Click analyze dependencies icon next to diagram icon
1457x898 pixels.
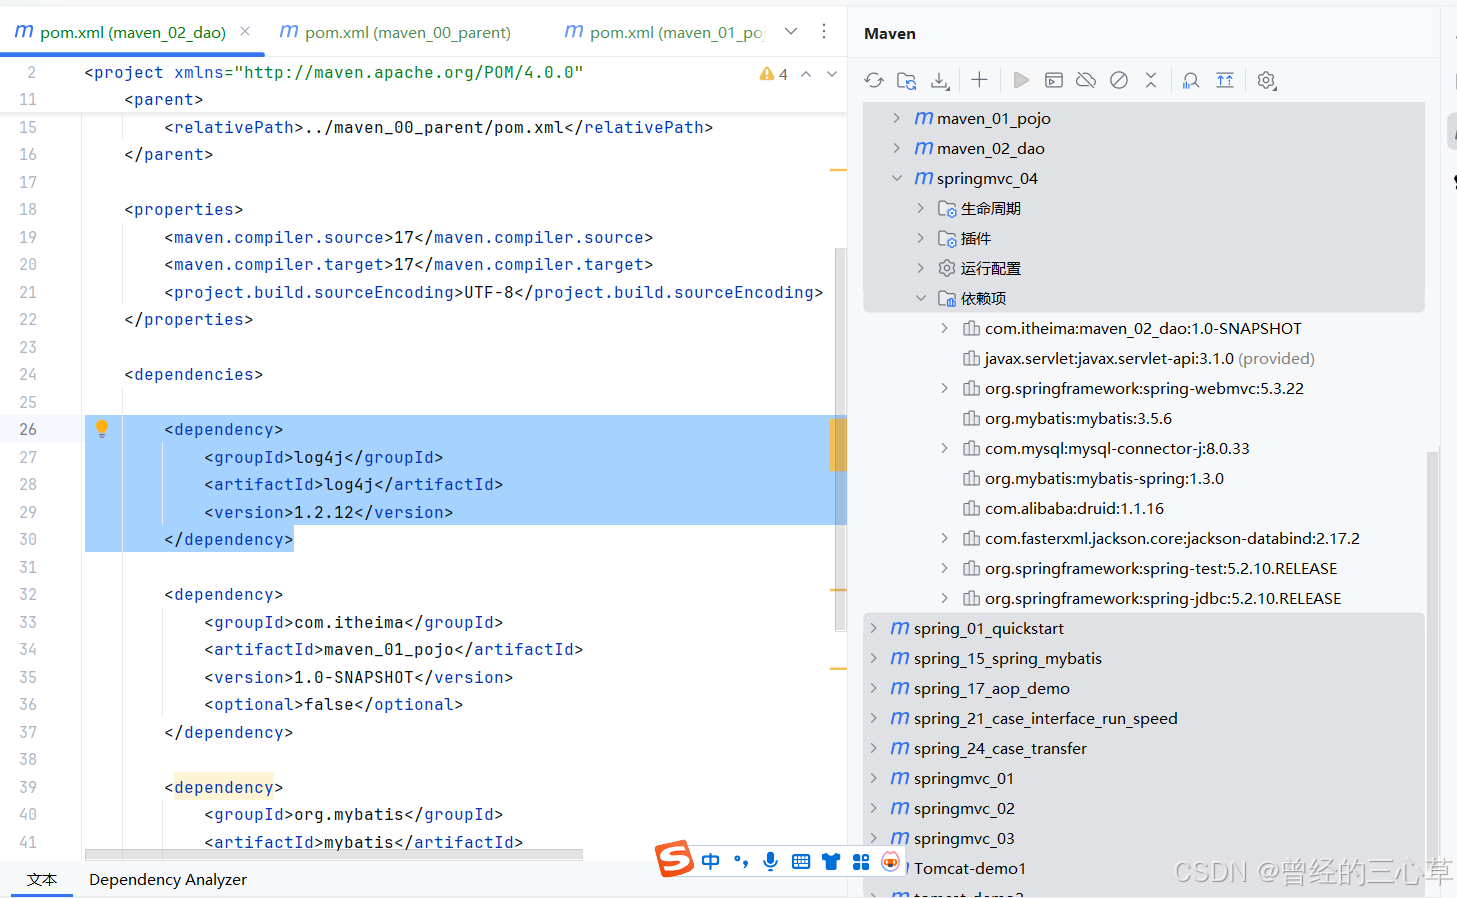point(1224,81)
